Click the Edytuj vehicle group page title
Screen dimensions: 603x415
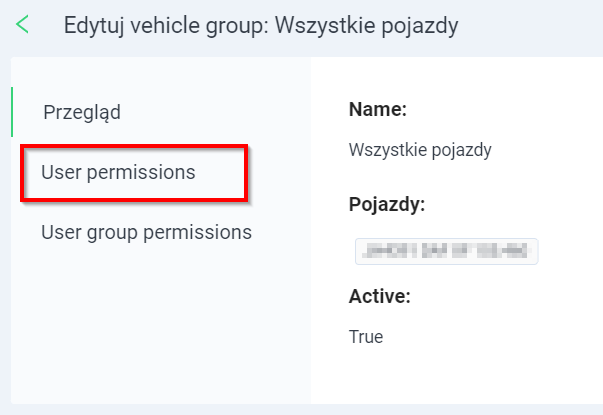click(x=261, y=26)
